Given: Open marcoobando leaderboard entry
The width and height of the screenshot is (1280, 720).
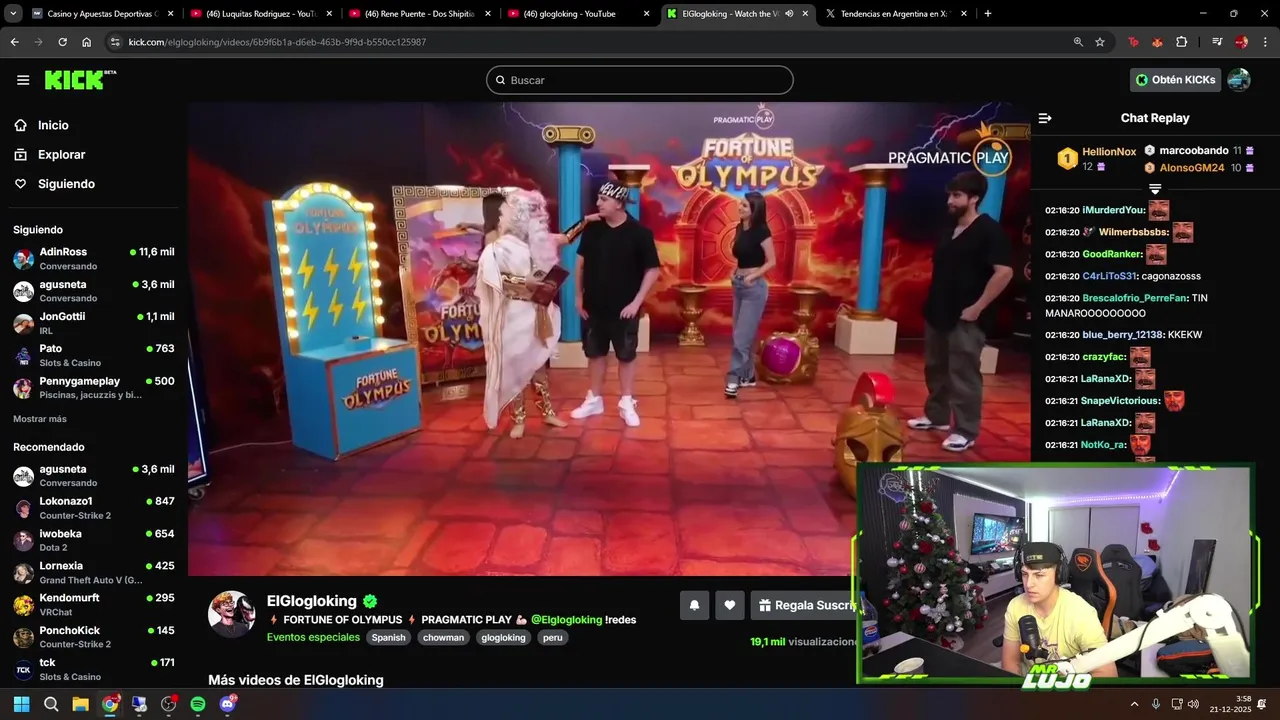Looking at the screenshot, I should (x=1198, y=150).
